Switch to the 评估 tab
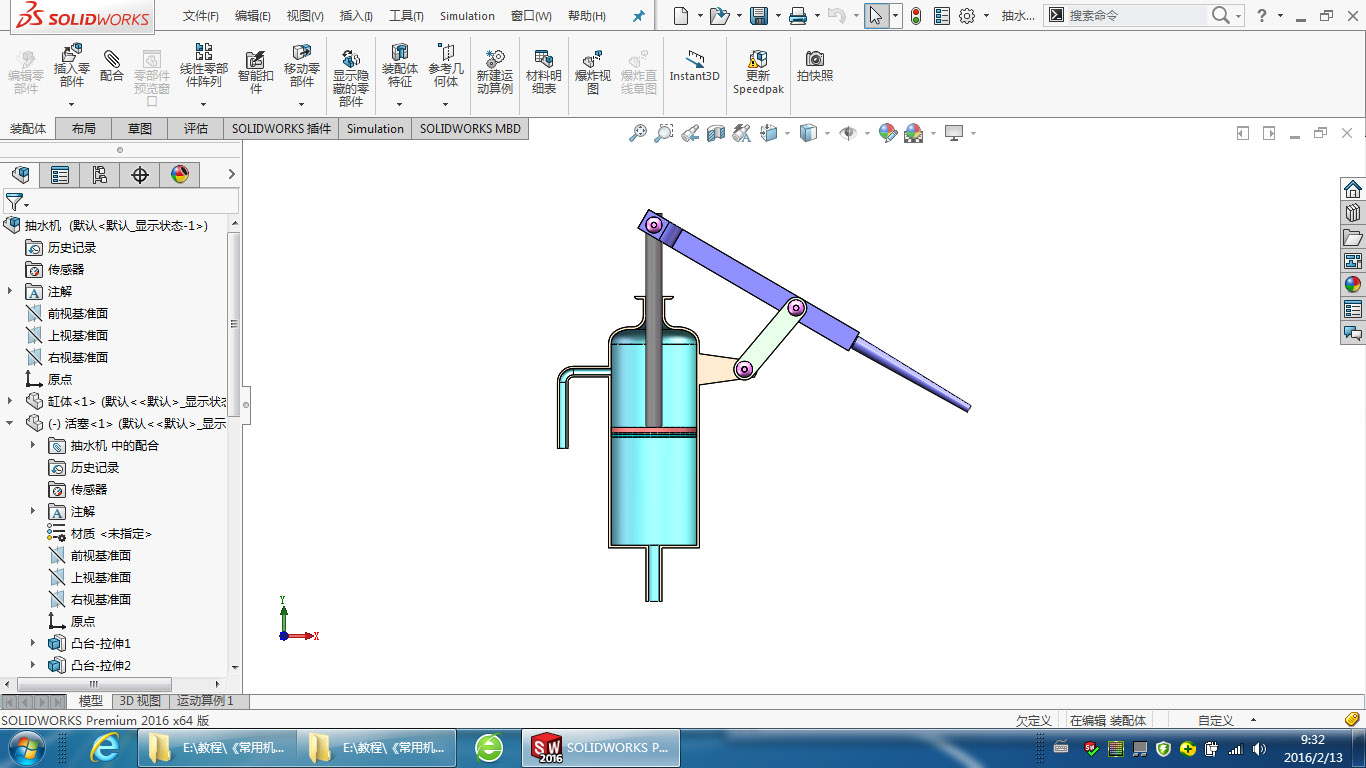Image resolution: width=1366 pixels, height=768 pixels. click(x=196, y=129)
